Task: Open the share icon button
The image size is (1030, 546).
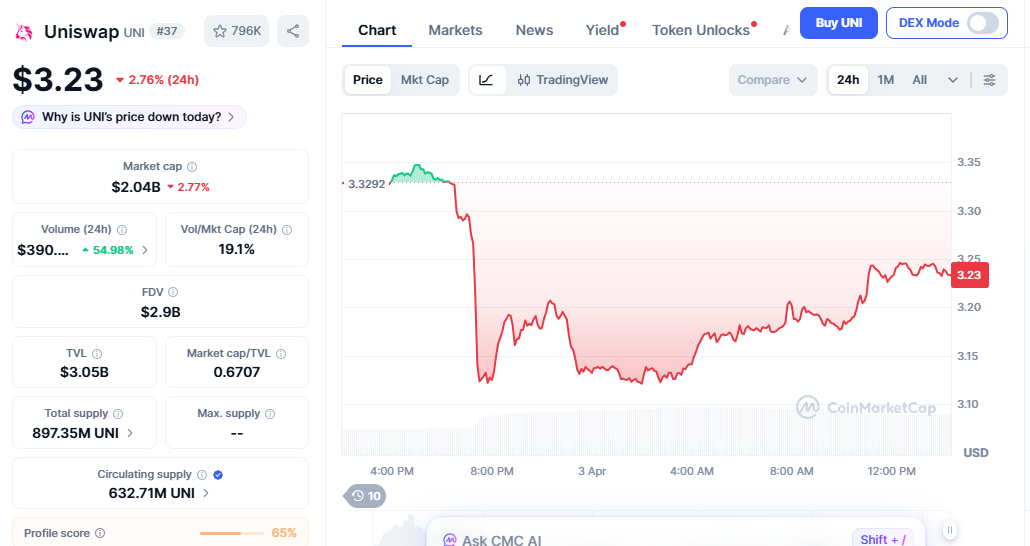Action: pyautogui.click(x=293, y=31)
